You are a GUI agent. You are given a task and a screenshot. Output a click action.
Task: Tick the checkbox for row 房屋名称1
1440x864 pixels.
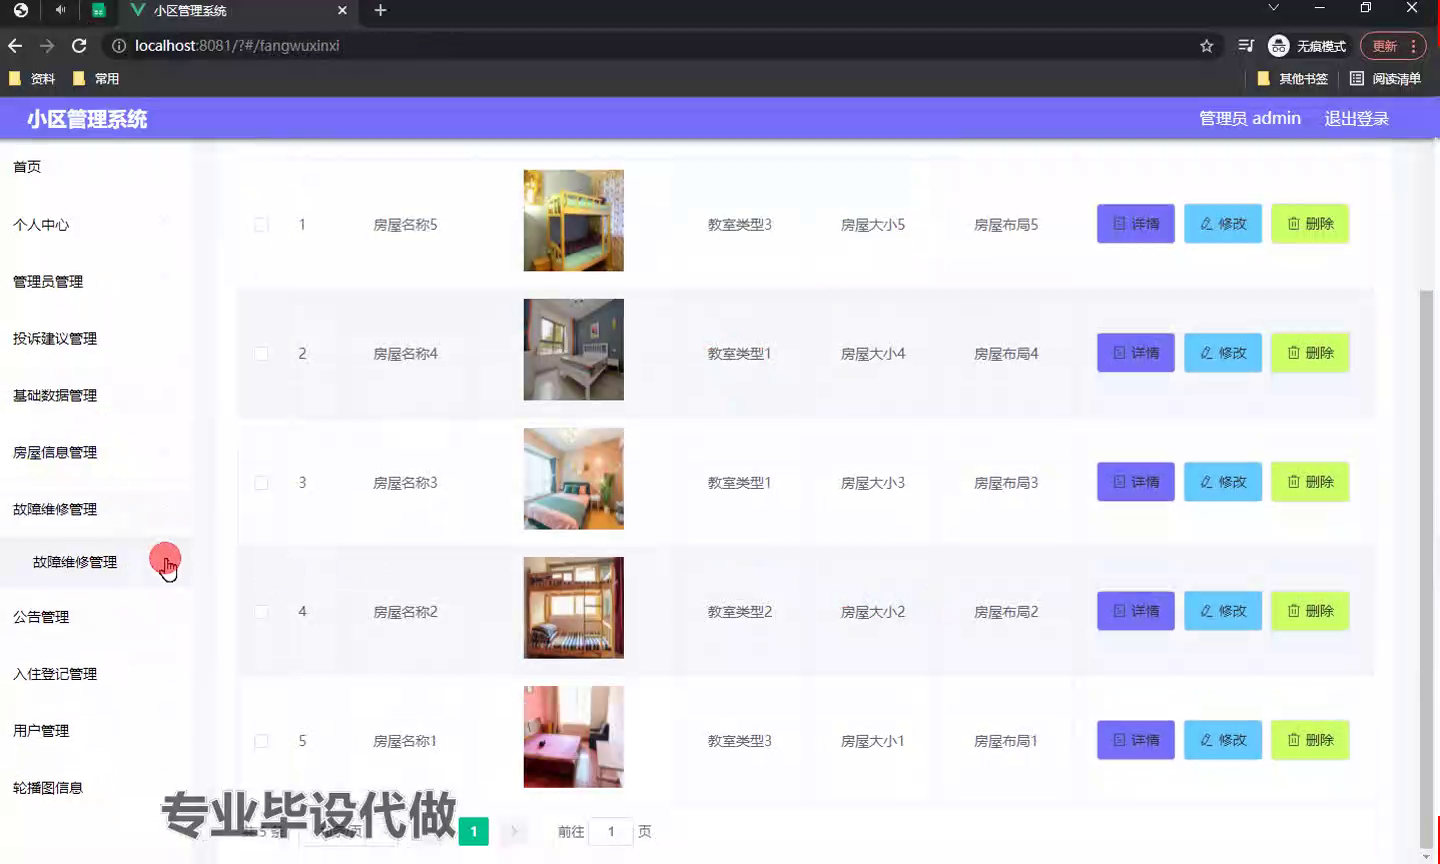click(x=261, y=741)
